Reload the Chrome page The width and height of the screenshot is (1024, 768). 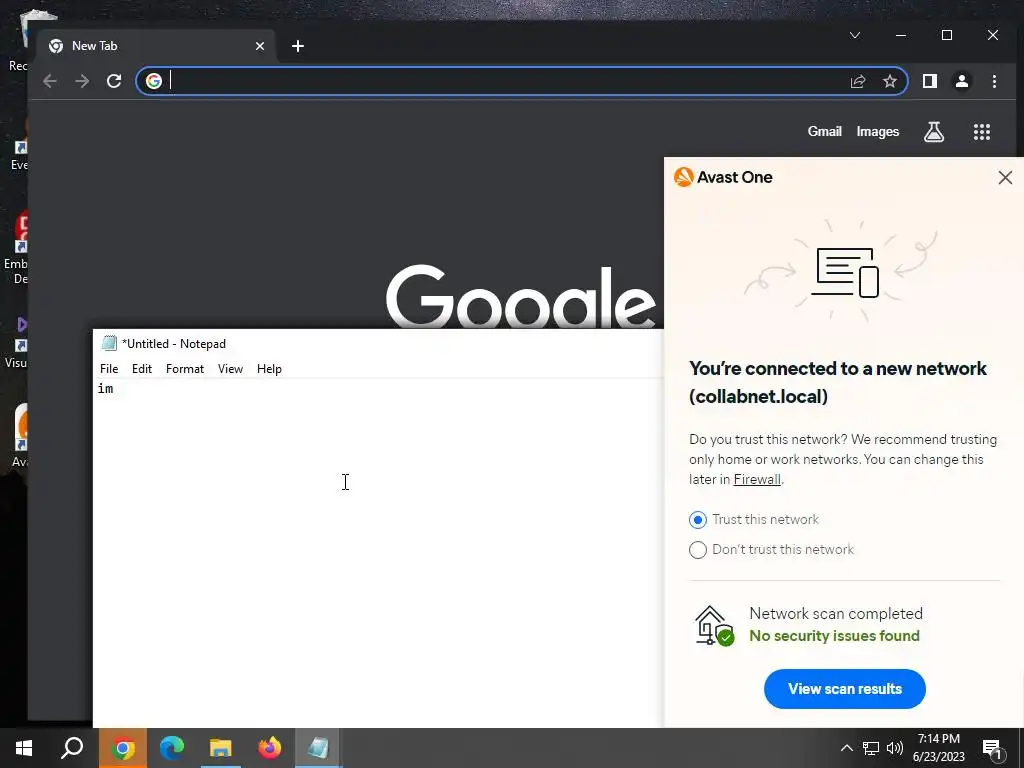click(114, 81)
